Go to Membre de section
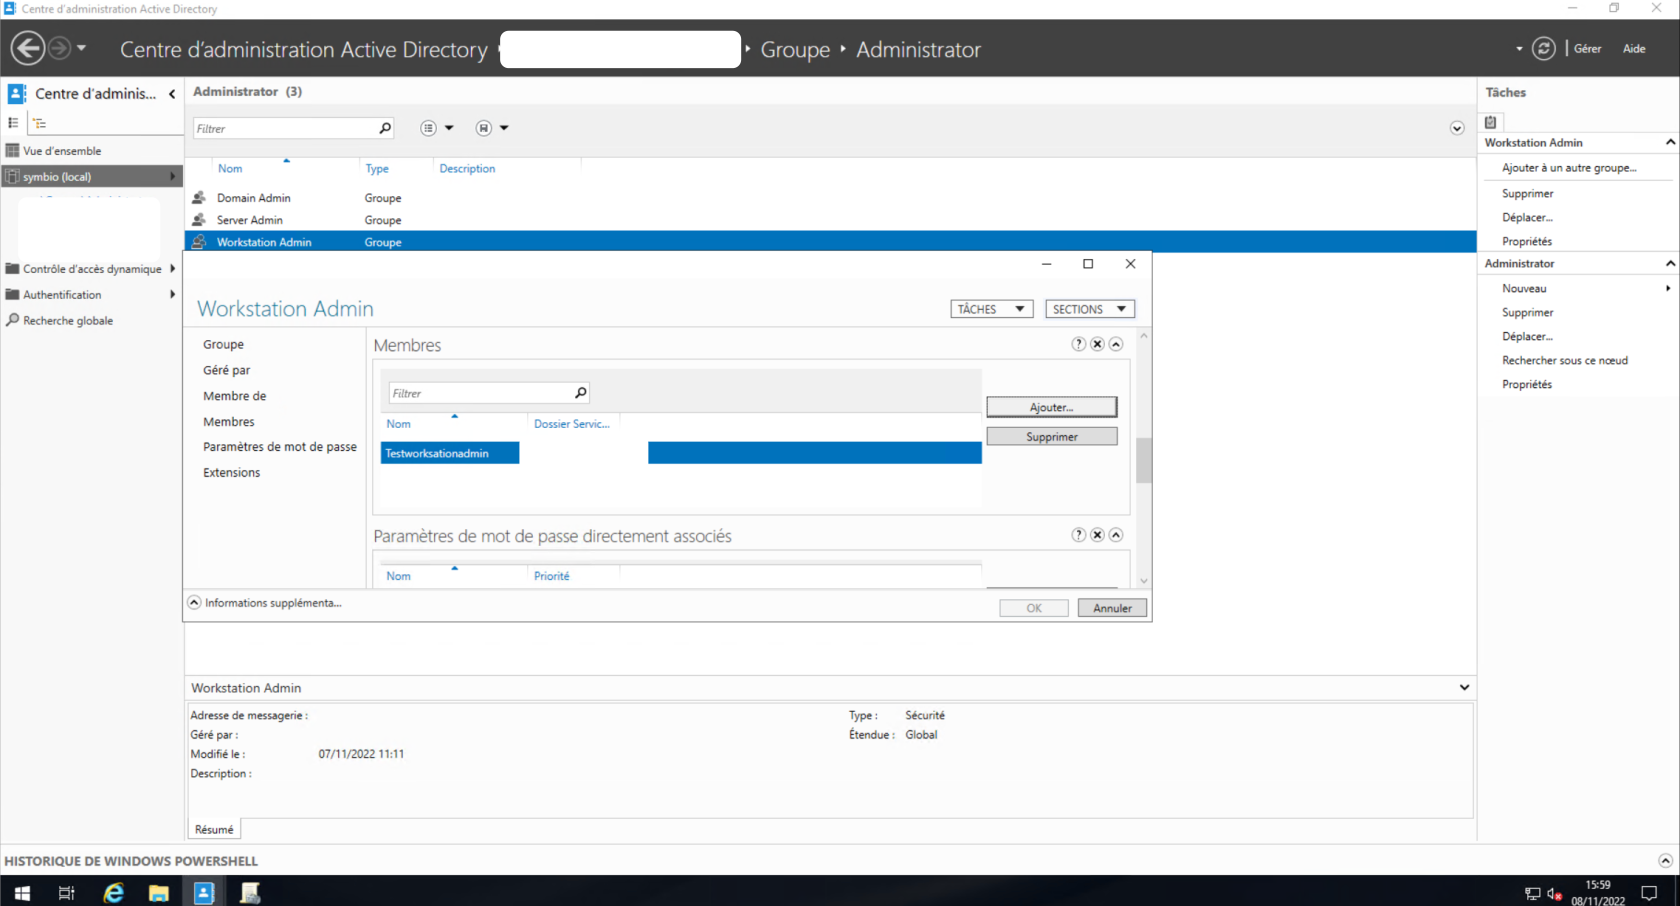This screenshot has width=1680, height=906. coord(235,396)
